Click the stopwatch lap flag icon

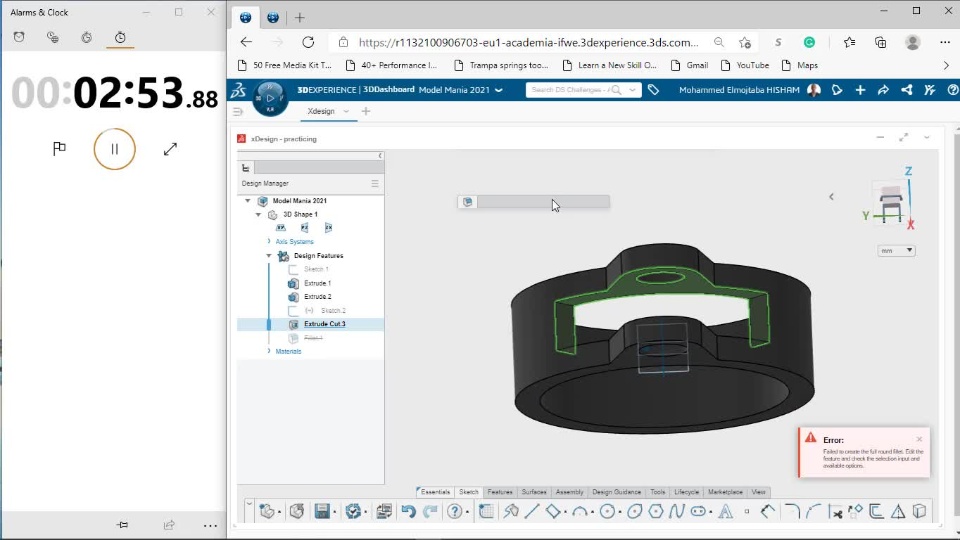pyautogui.click(x=59, y=149)
